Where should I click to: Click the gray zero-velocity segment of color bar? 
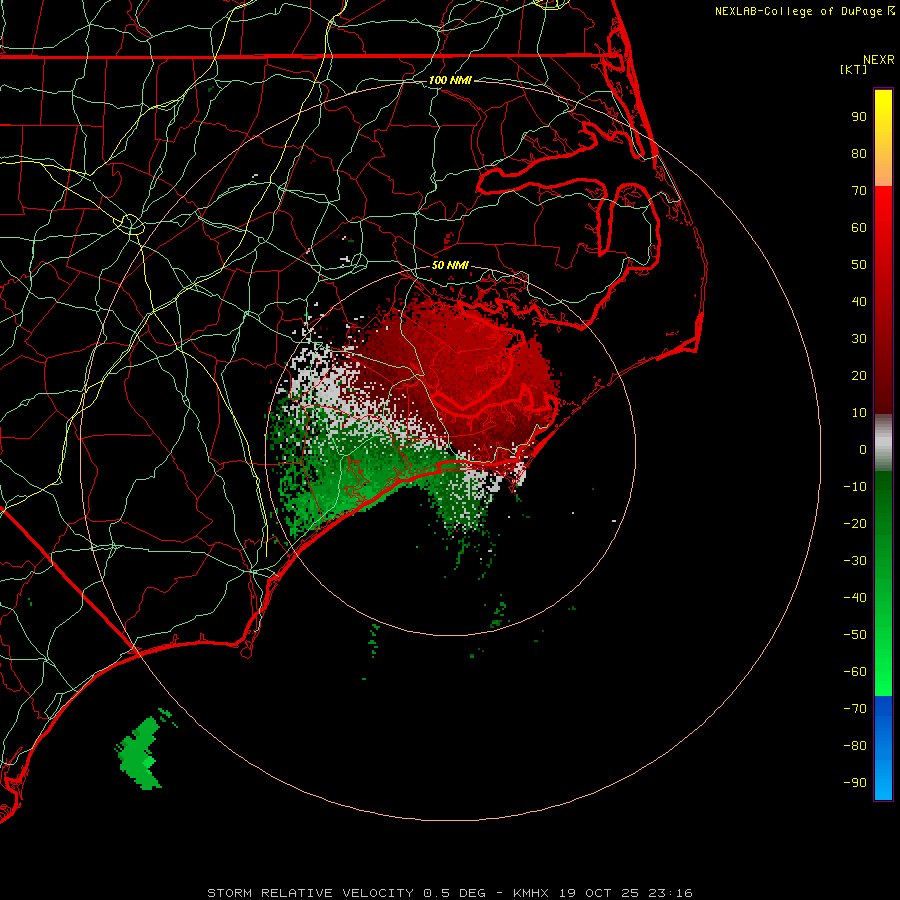point(883,443)
